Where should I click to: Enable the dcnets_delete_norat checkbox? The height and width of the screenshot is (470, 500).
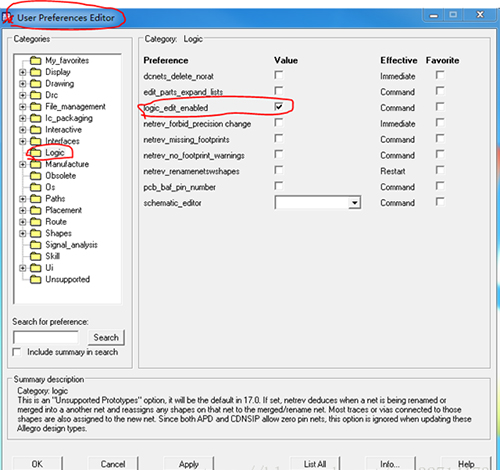pos(279,75)
